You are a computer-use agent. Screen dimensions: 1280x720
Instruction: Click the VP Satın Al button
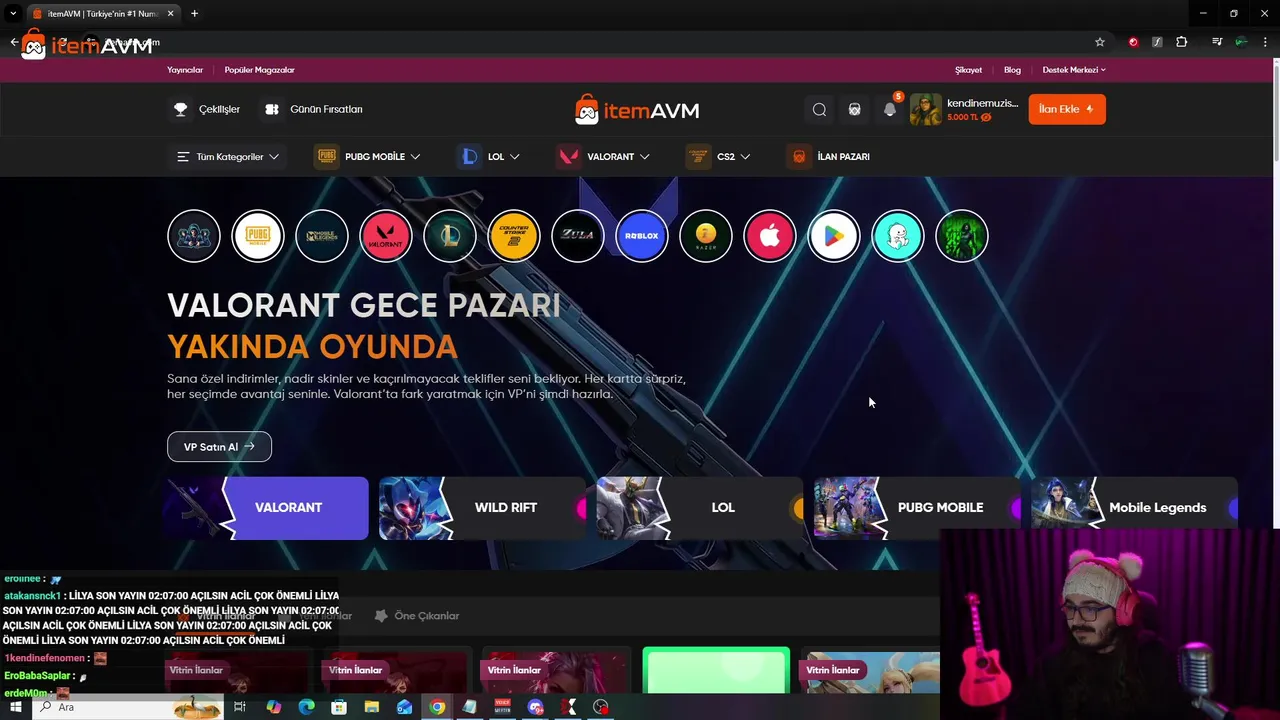219,447
